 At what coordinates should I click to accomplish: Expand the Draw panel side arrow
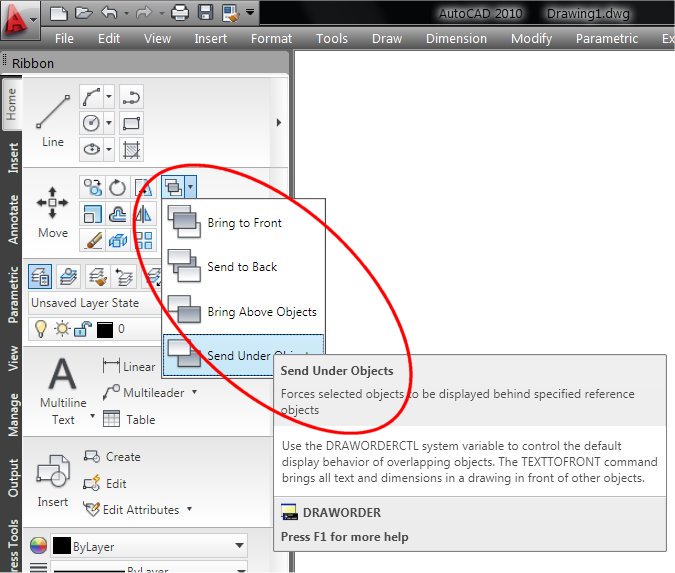tap(279, 122)
